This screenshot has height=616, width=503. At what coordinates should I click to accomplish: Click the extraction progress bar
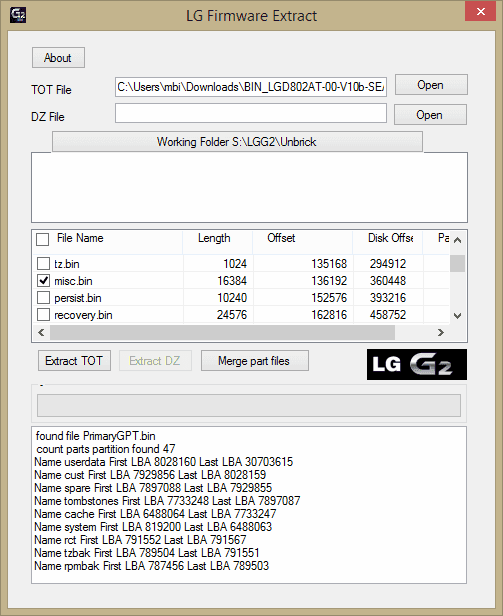click(249, 405)
